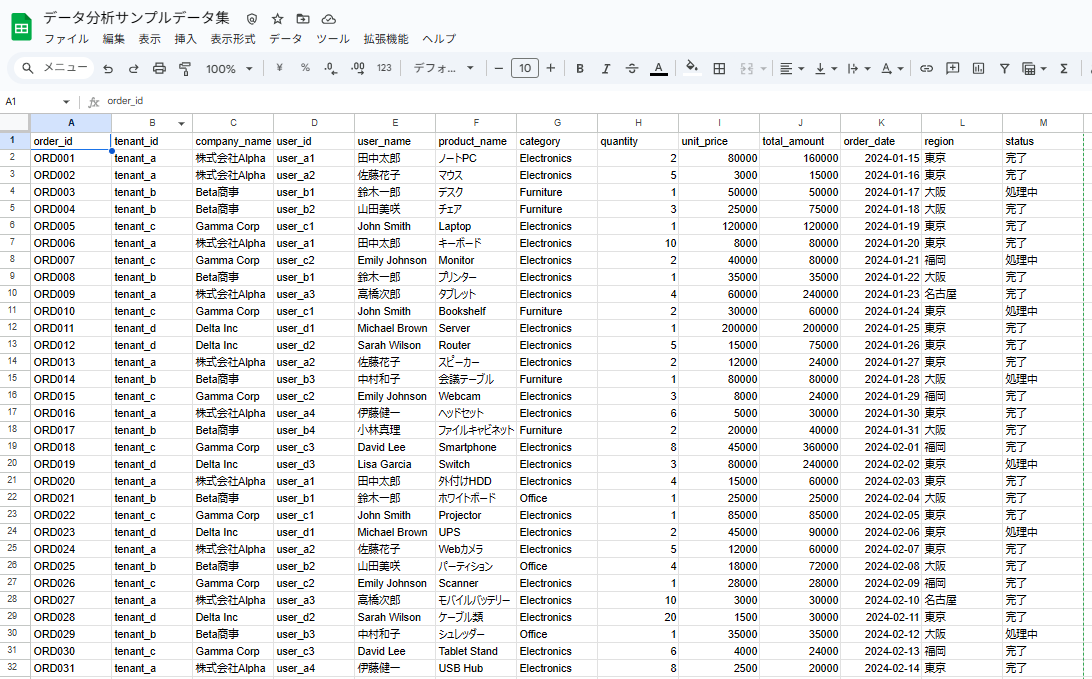Viewport: 1092px width, 679px height.
Task: Star this spreadsheet document
Action: [x=277, y=19]
